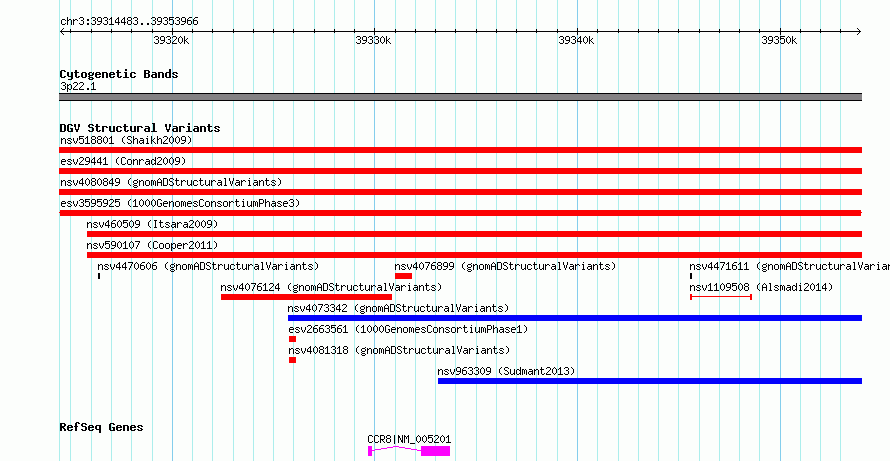Click the esv2663561 small red variant box
This screenshot has width=890, height=461.
pyautogui.click(x=292, y=339)
